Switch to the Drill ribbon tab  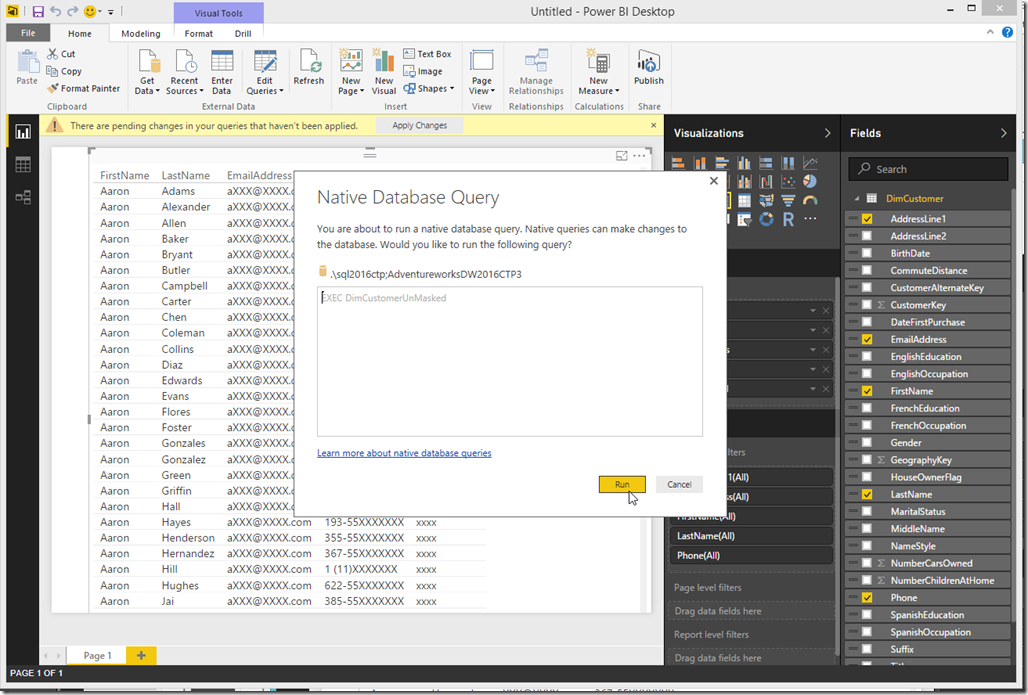click(243, 33)
